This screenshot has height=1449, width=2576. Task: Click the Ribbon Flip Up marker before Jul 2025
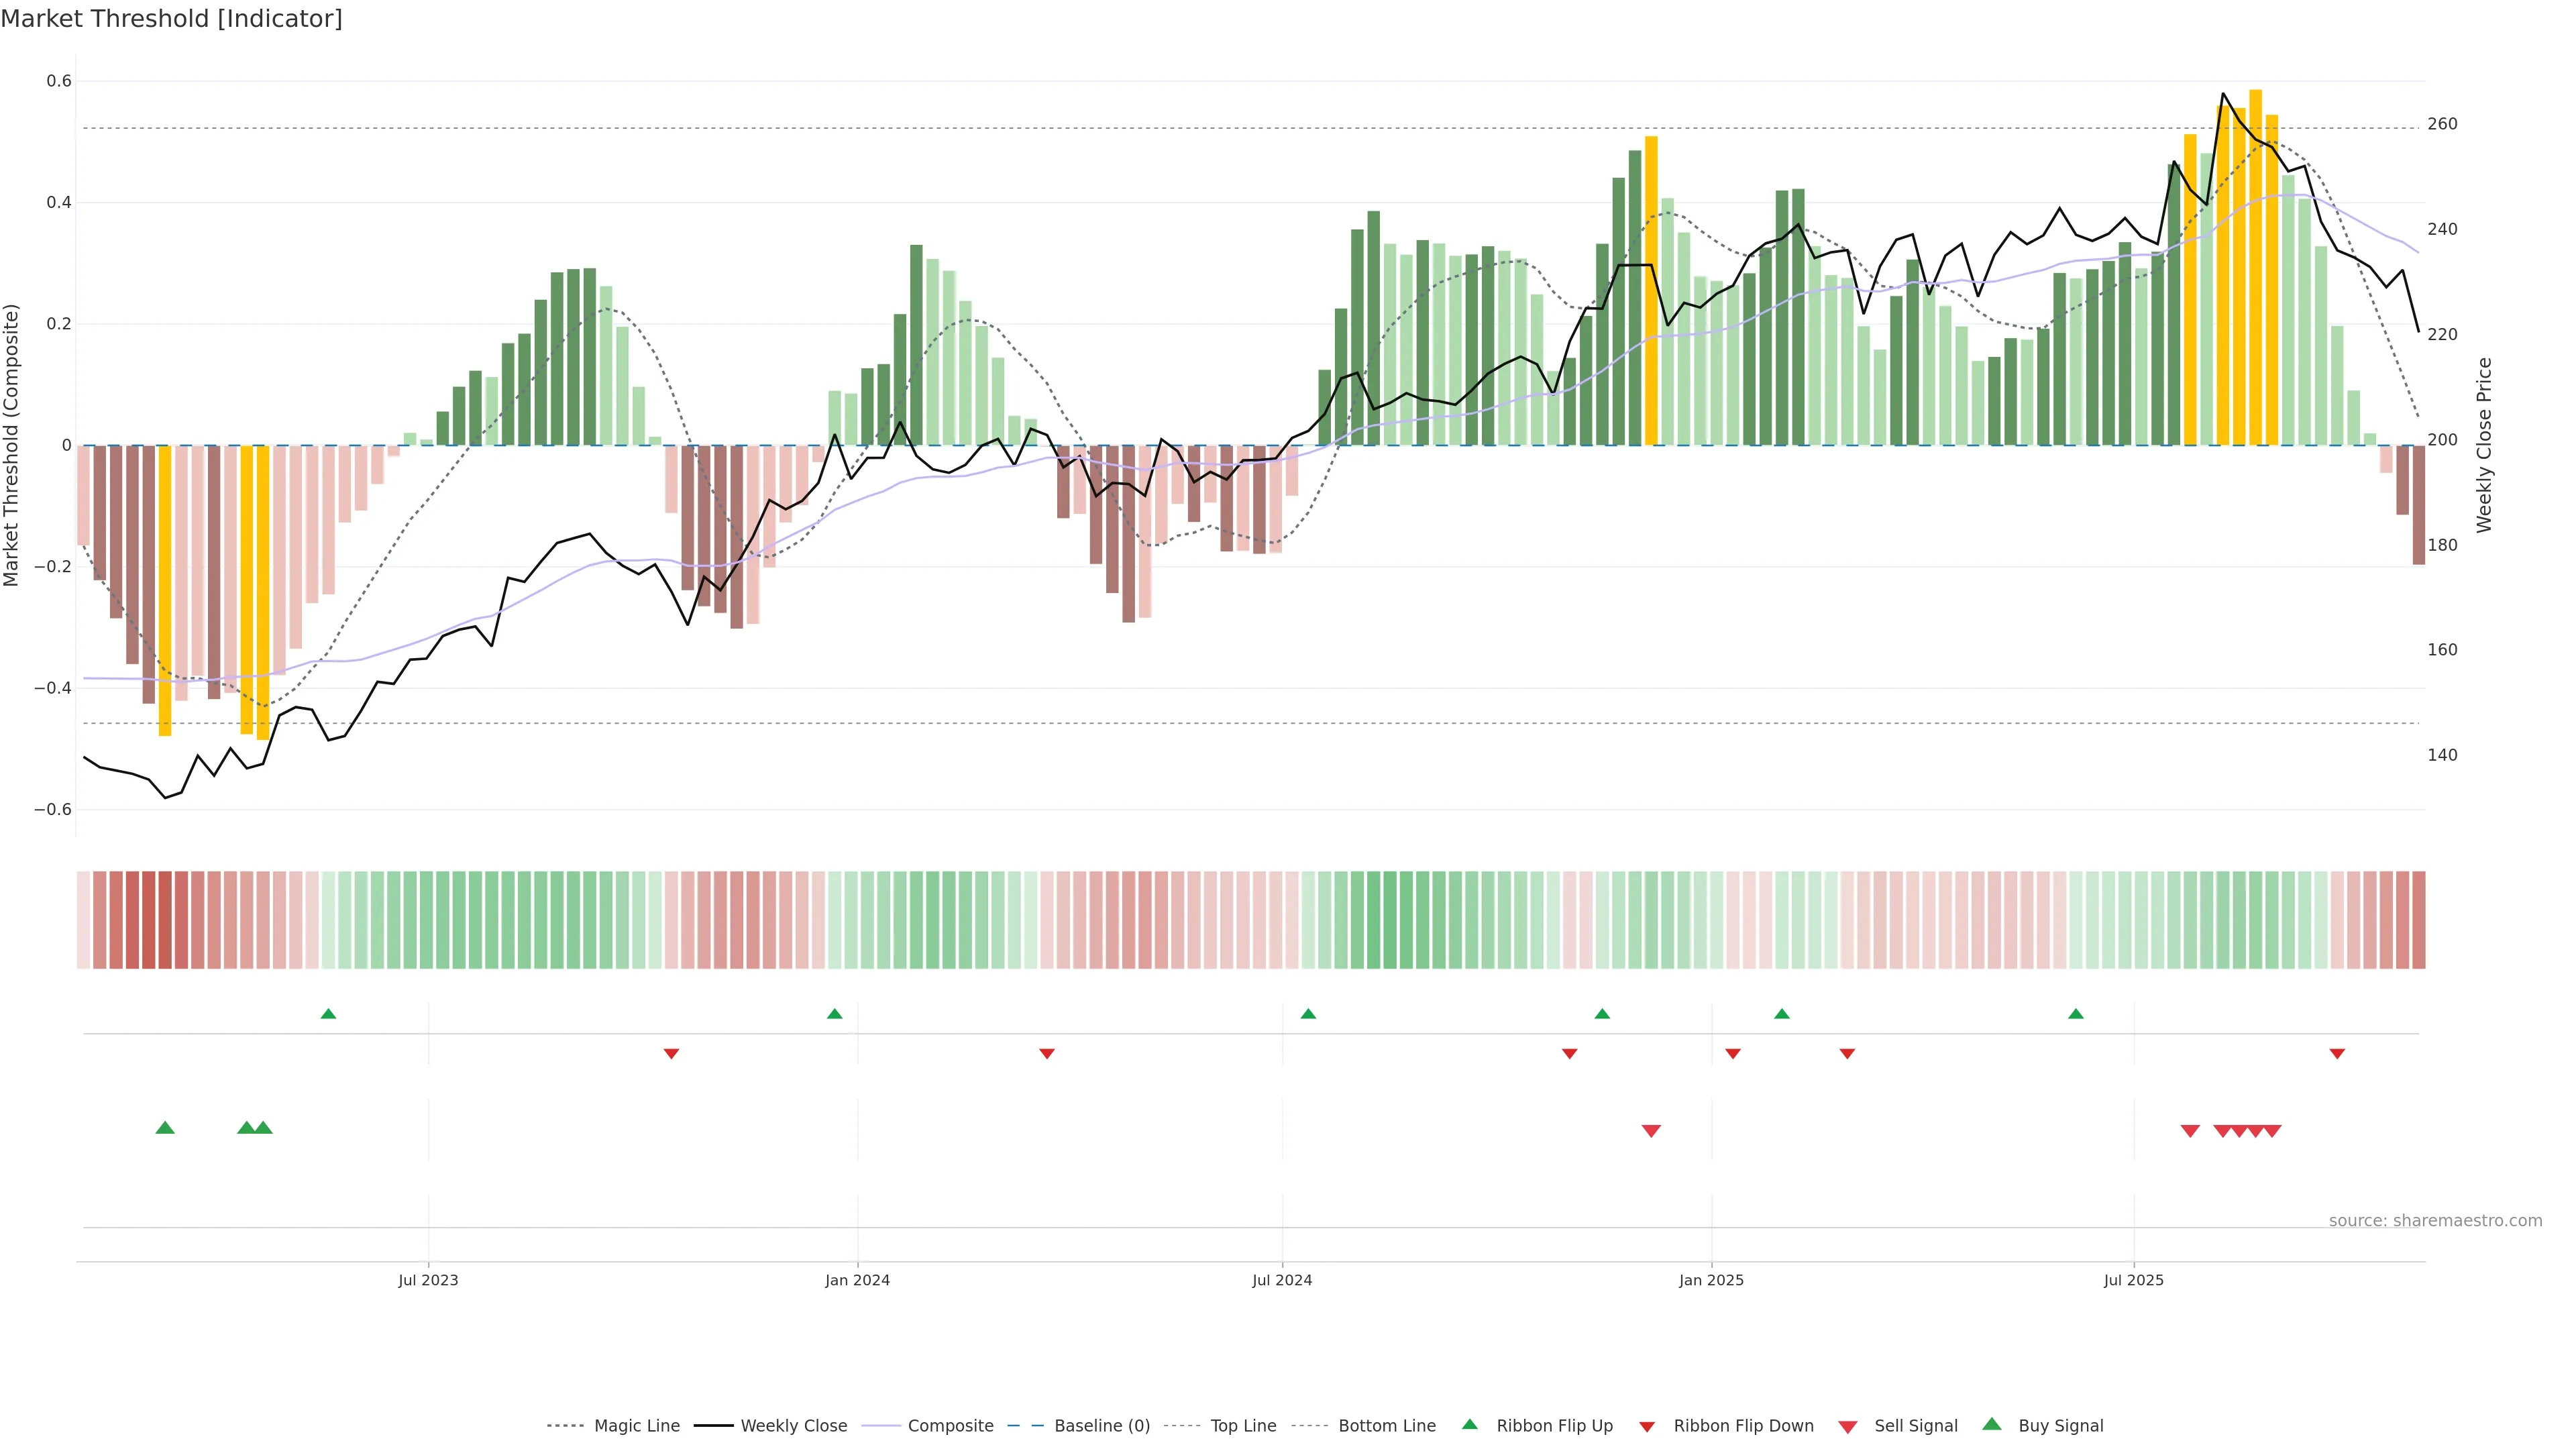(2076, 1014)
